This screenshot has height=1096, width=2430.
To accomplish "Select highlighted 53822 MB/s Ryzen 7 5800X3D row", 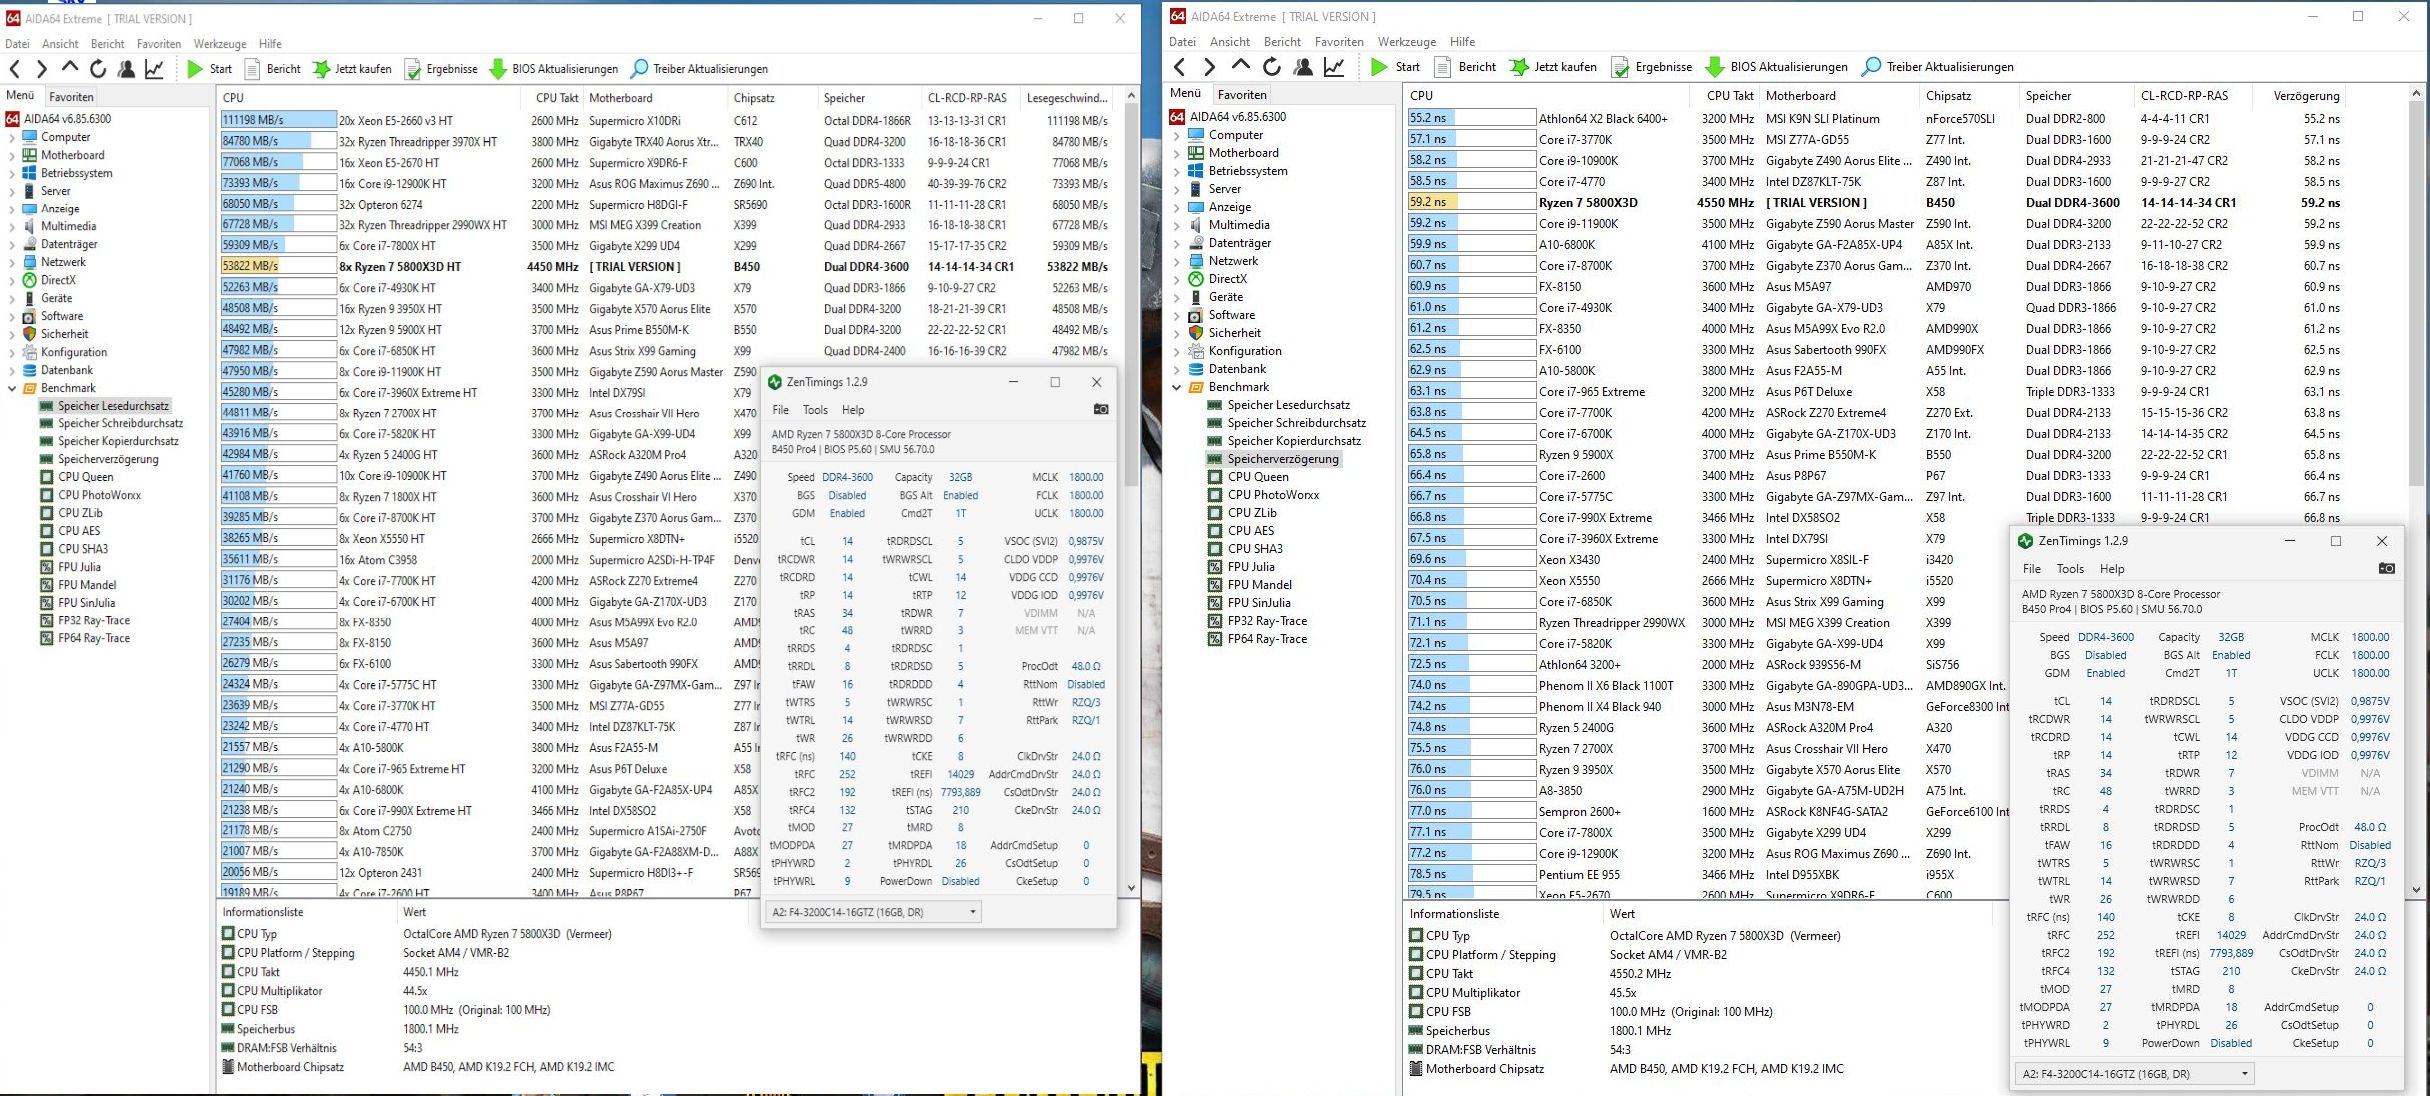I will 665,267.
